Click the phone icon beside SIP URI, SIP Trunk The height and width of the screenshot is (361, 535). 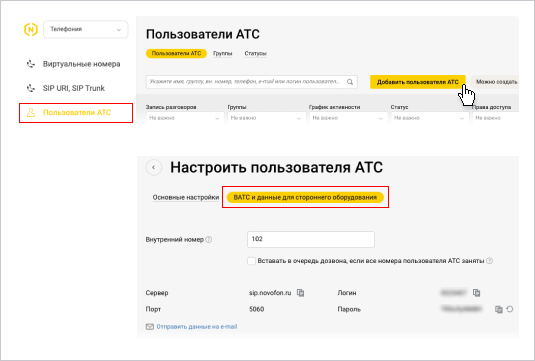tap(31, 88)
